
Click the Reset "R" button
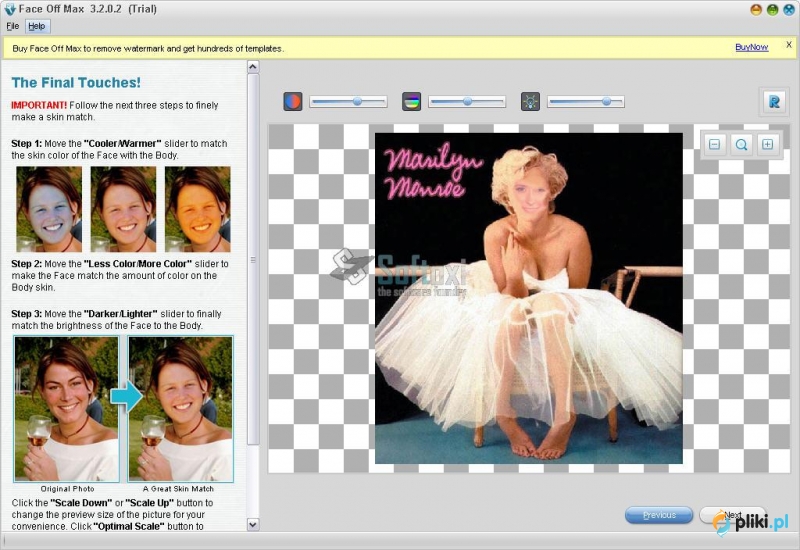tap(773, 102)
